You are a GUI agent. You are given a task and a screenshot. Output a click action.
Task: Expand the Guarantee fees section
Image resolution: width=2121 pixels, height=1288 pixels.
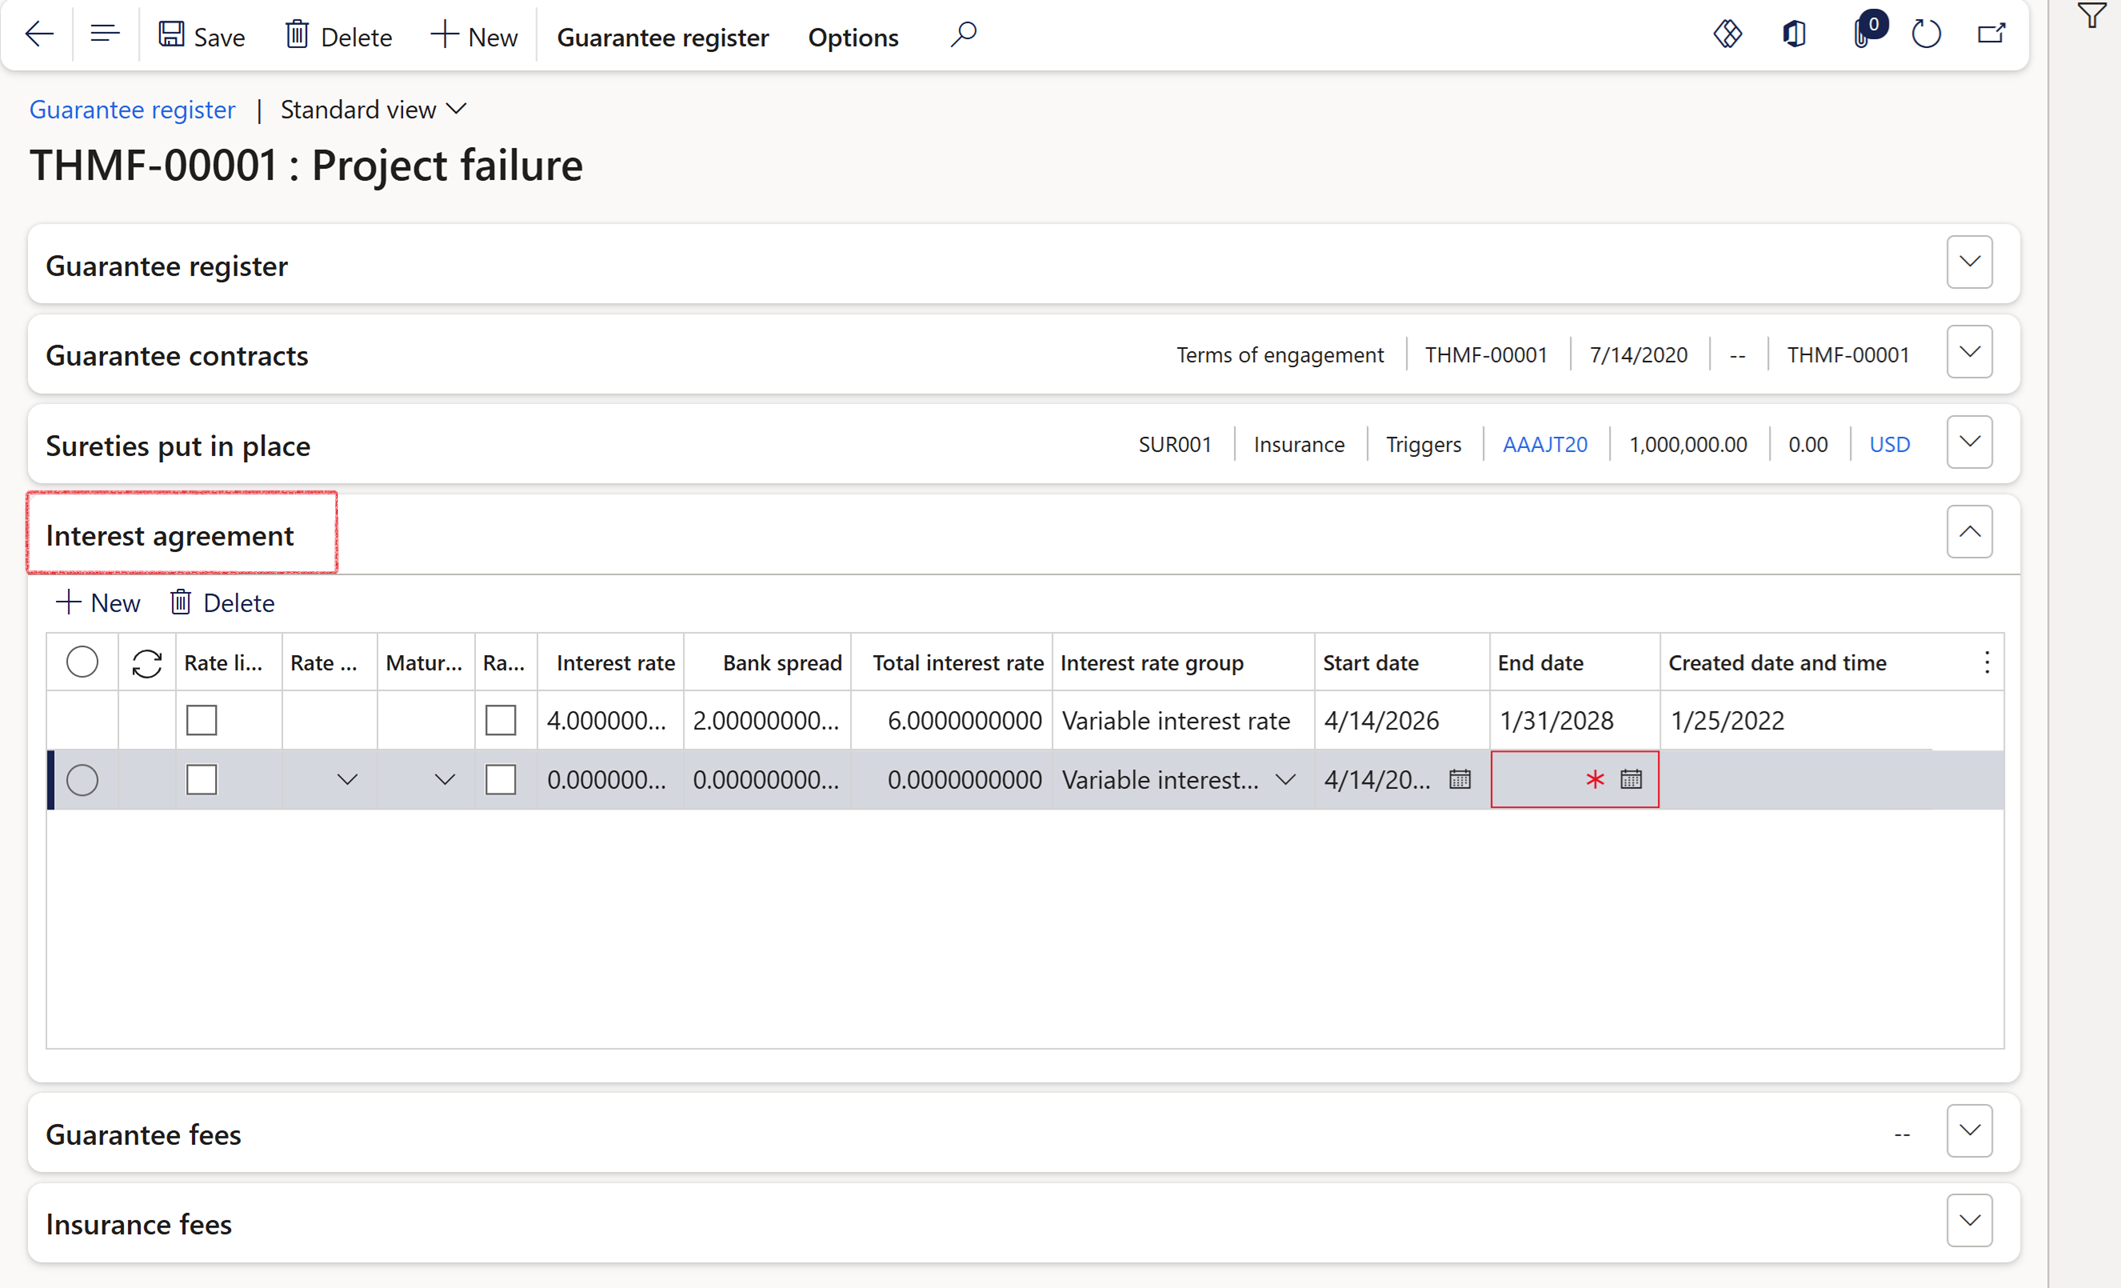click(x=1969, y=1132)
